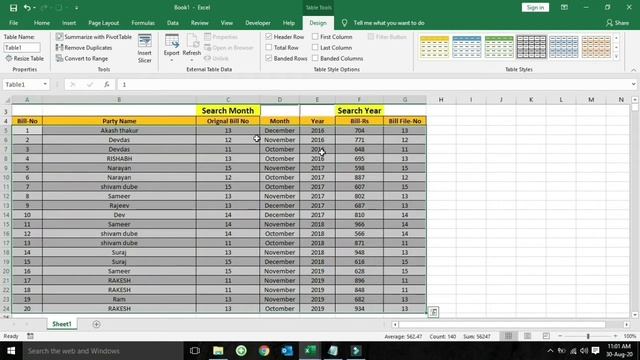Click the Excel icon on taskbar
The image size is (640, 360).
pos(310,351)
